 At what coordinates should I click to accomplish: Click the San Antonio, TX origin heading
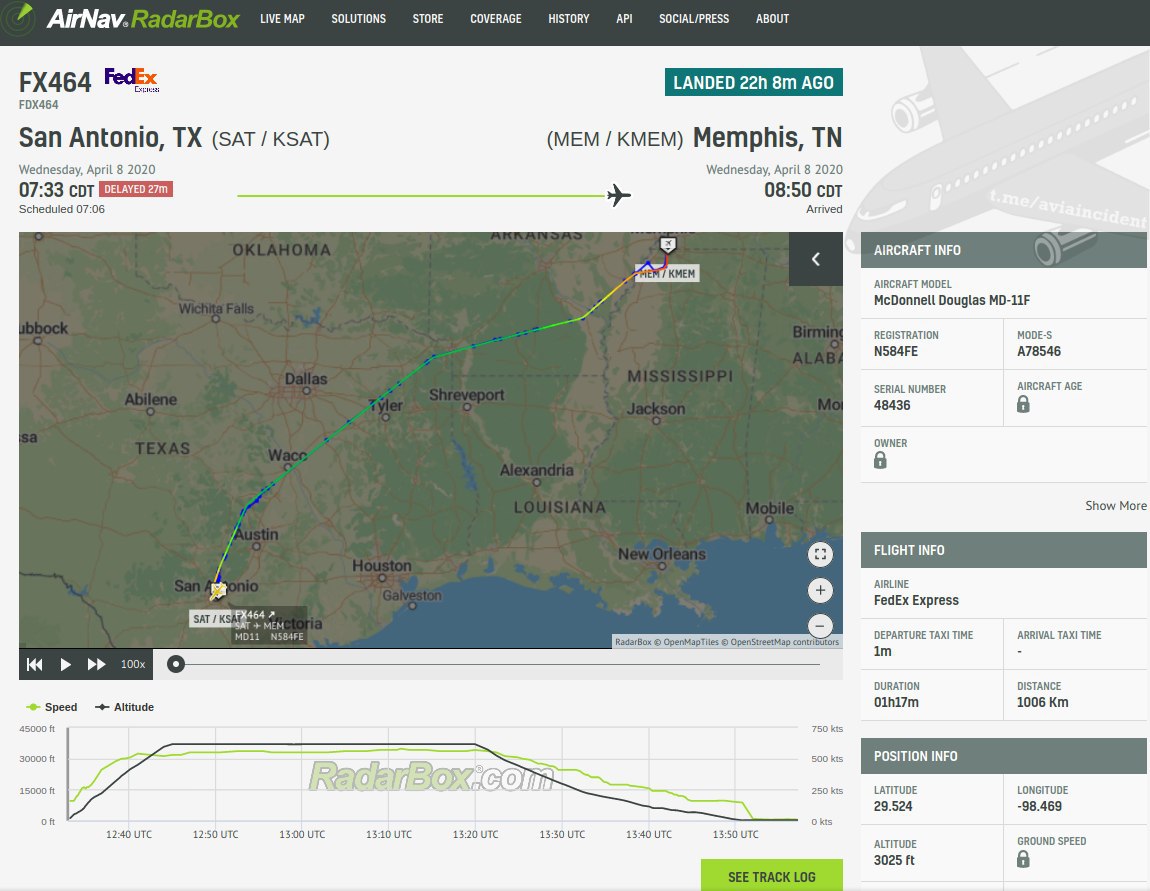[x=110, y=138]
